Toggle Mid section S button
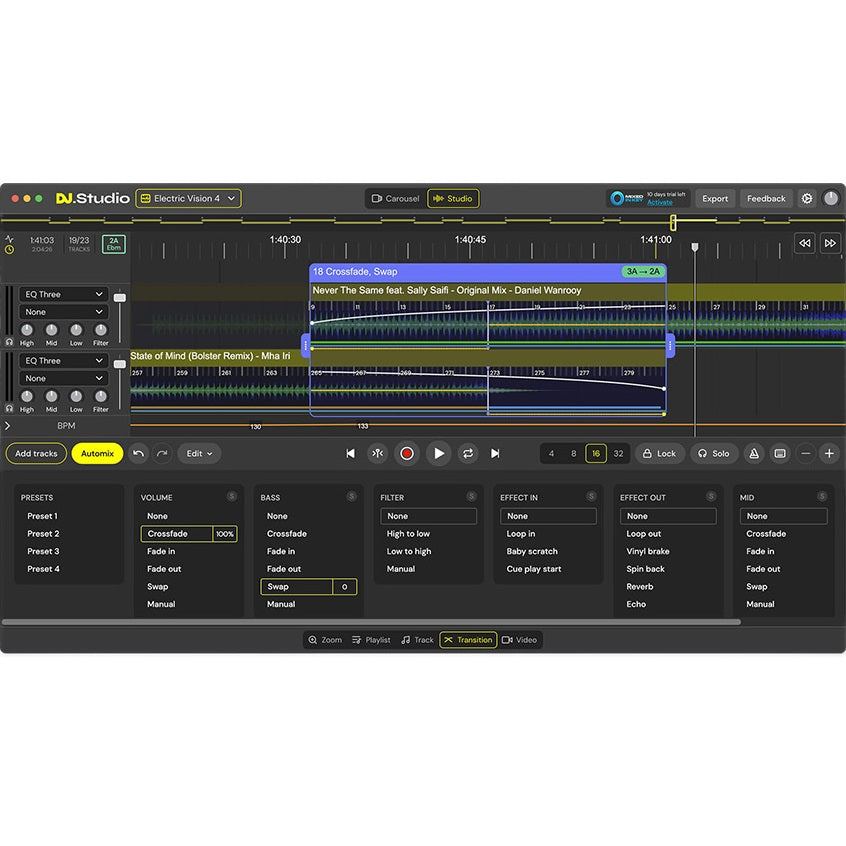 pos(822,496)
